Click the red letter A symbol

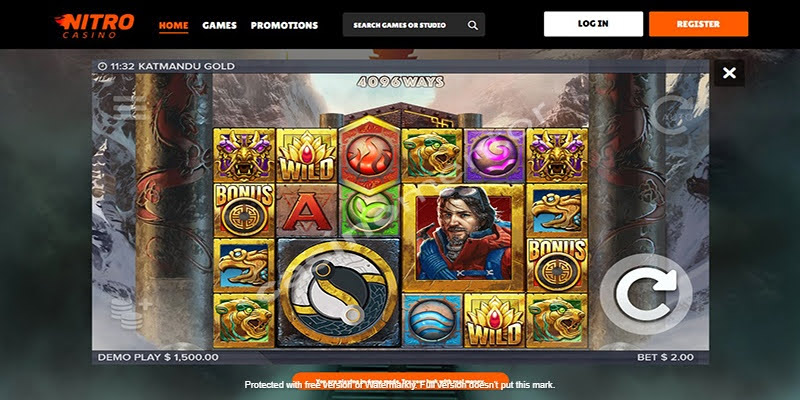click(307, 211)
